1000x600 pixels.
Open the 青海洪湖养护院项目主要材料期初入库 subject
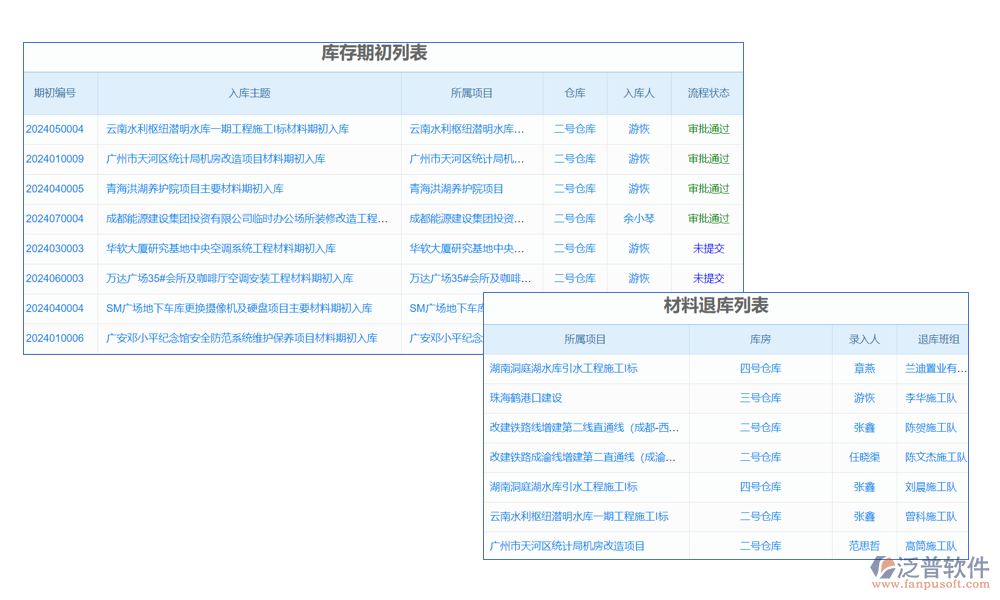click(x=195, y=189)
